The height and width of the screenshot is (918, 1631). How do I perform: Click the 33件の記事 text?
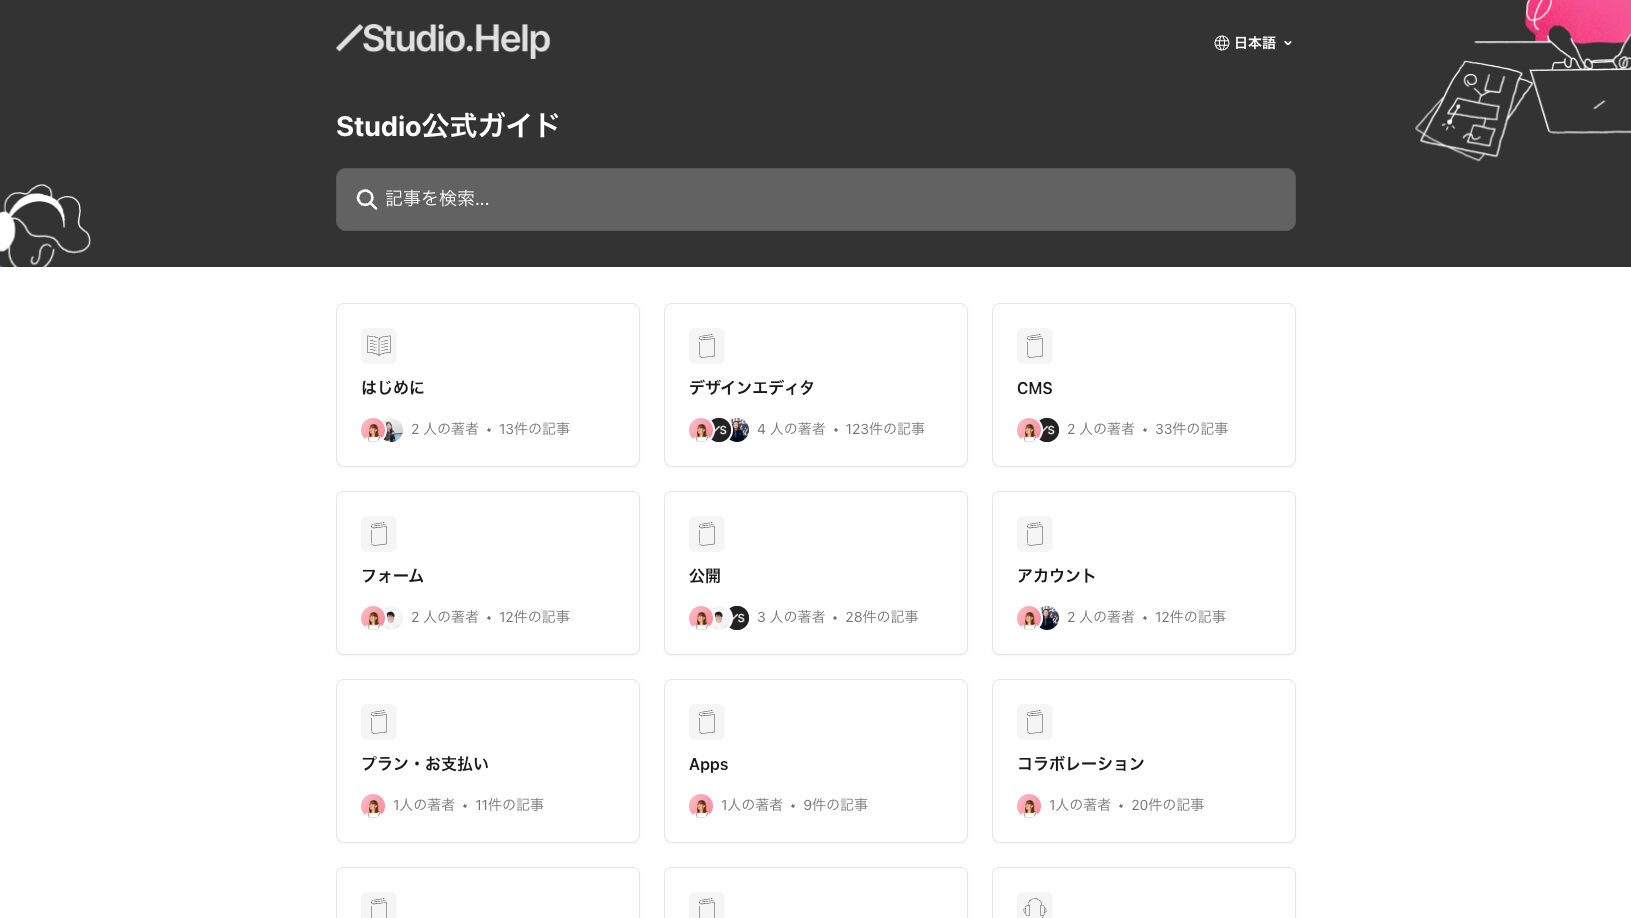(1191, 429)
